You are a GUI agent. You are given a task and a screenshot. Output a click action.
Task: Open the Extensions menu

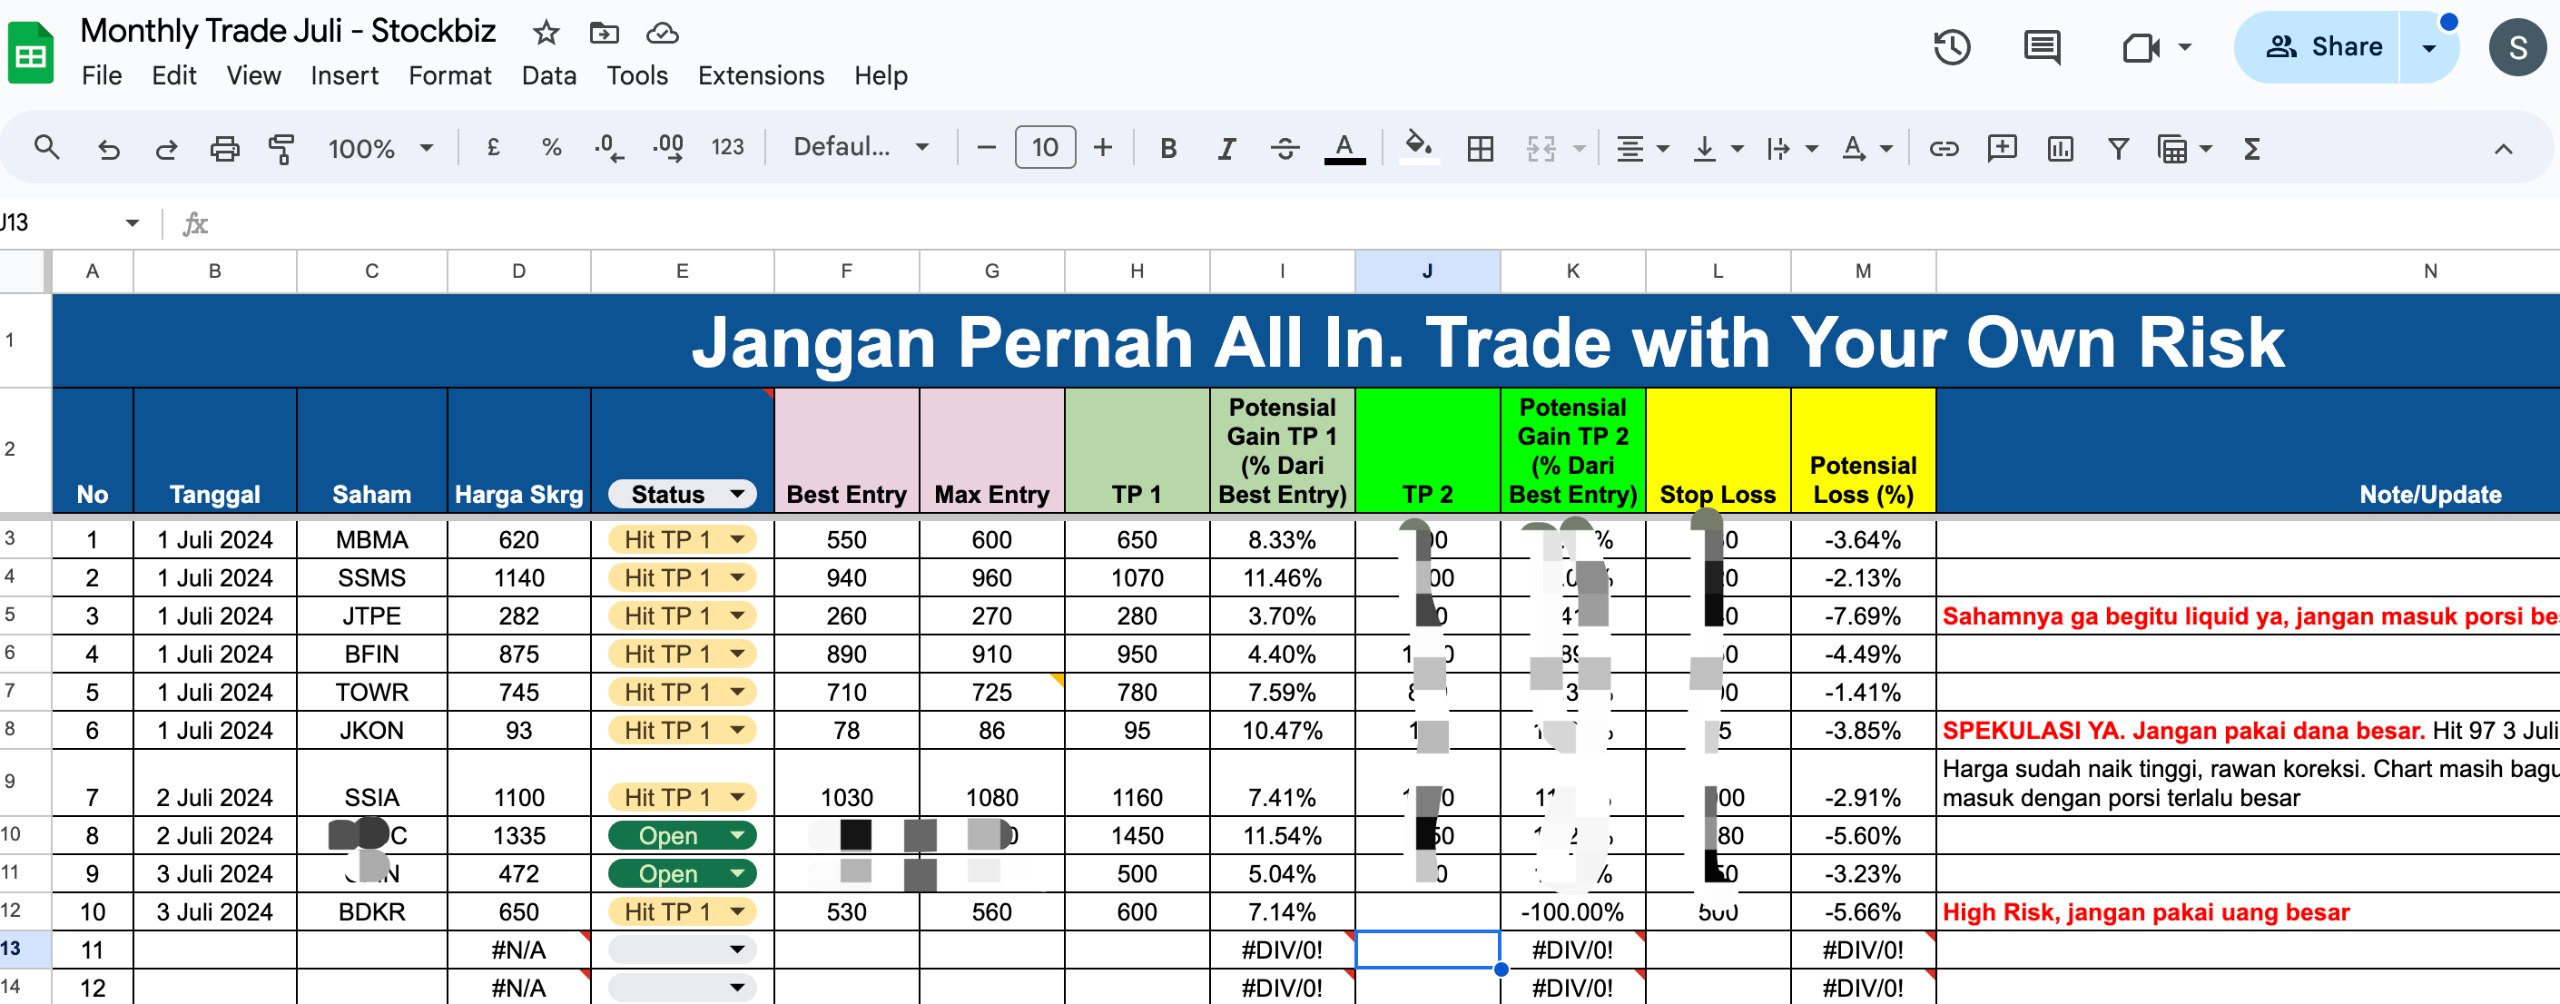pos(761,75)
